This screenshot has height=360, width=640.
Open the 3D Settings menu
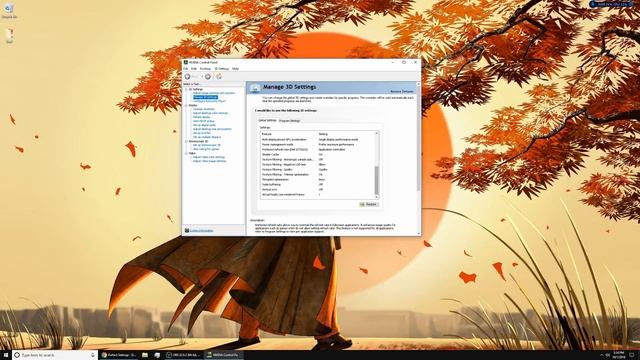tap(222, 69)
